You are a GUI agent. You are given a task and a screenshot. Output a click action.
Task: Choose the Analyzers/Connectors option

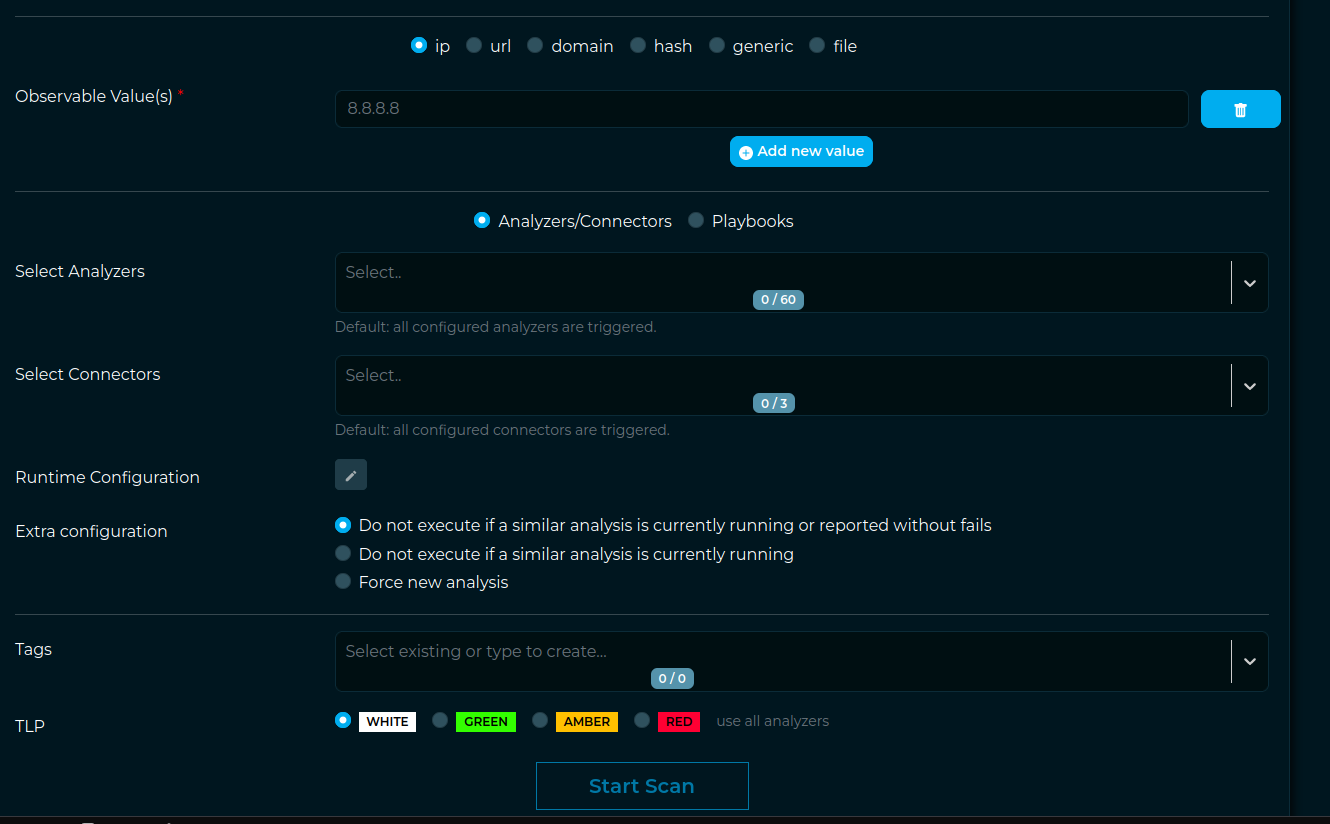(x=482, y=220)
